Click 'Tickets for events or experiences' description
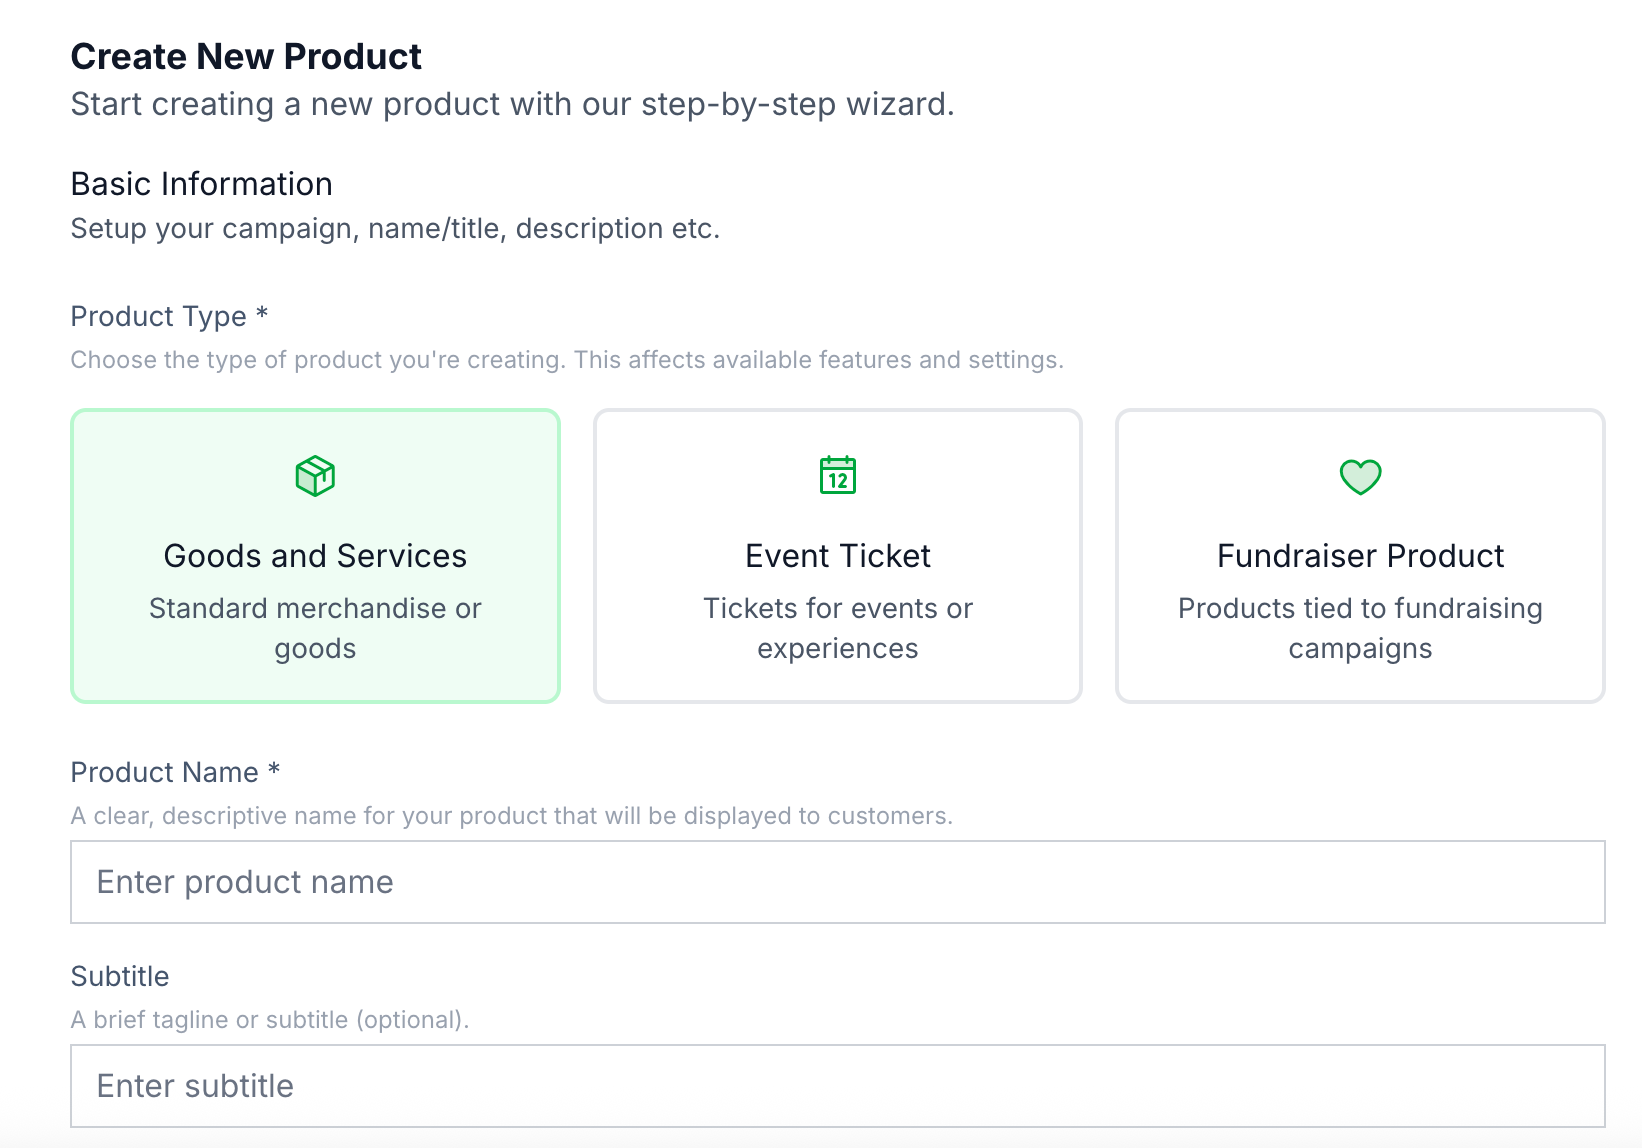 (838, 628)
